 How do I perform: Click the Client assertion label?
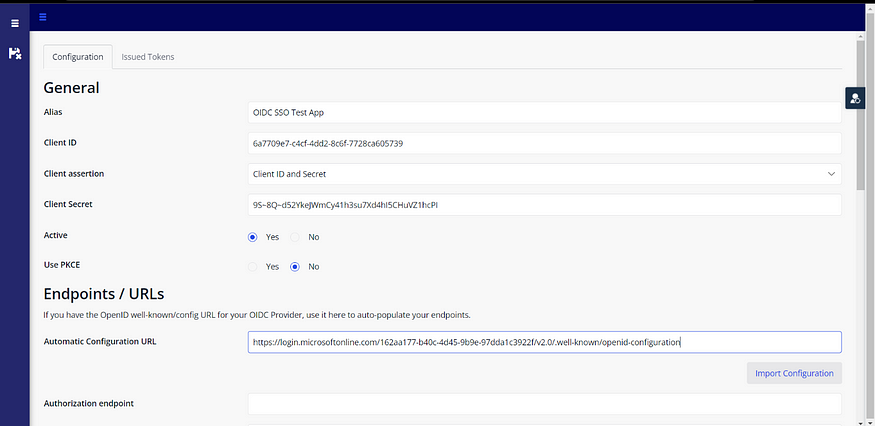coord(74,174)
